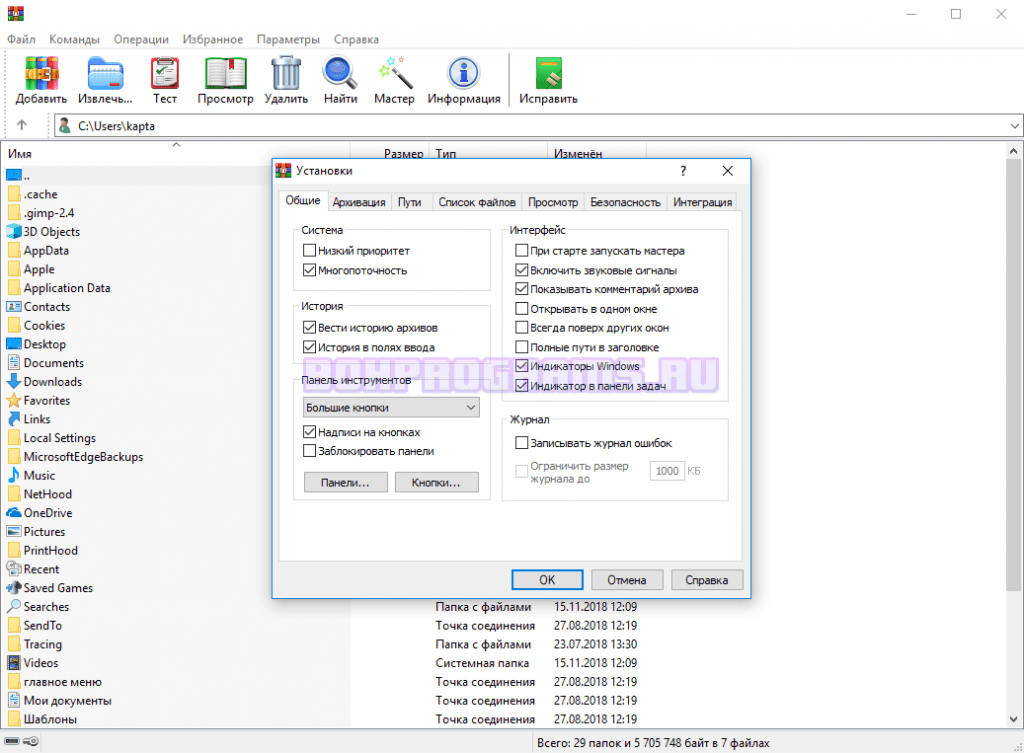Expand the address bar path dropdown
This screenshot has height=753, width=1024.
1014,126
